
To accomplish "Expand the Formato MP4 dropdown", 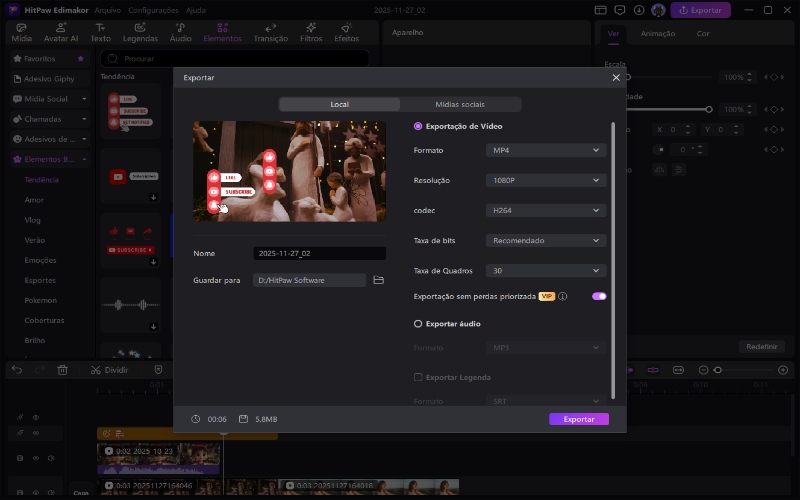I will coord(546,150).
